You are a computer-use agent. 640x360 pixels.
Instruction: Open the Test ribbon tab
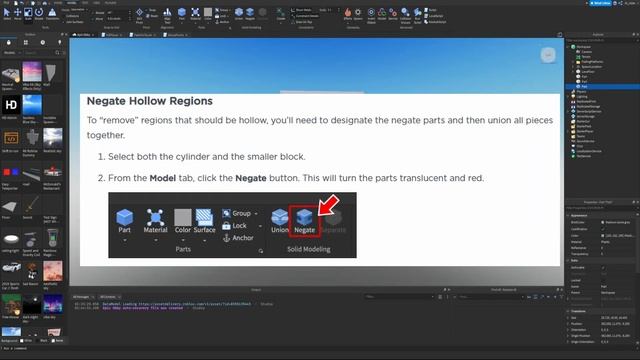tap(85, 3)
